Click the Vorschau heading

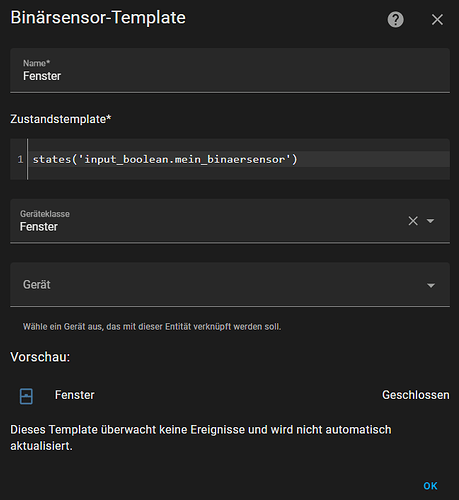coord(40,357)
